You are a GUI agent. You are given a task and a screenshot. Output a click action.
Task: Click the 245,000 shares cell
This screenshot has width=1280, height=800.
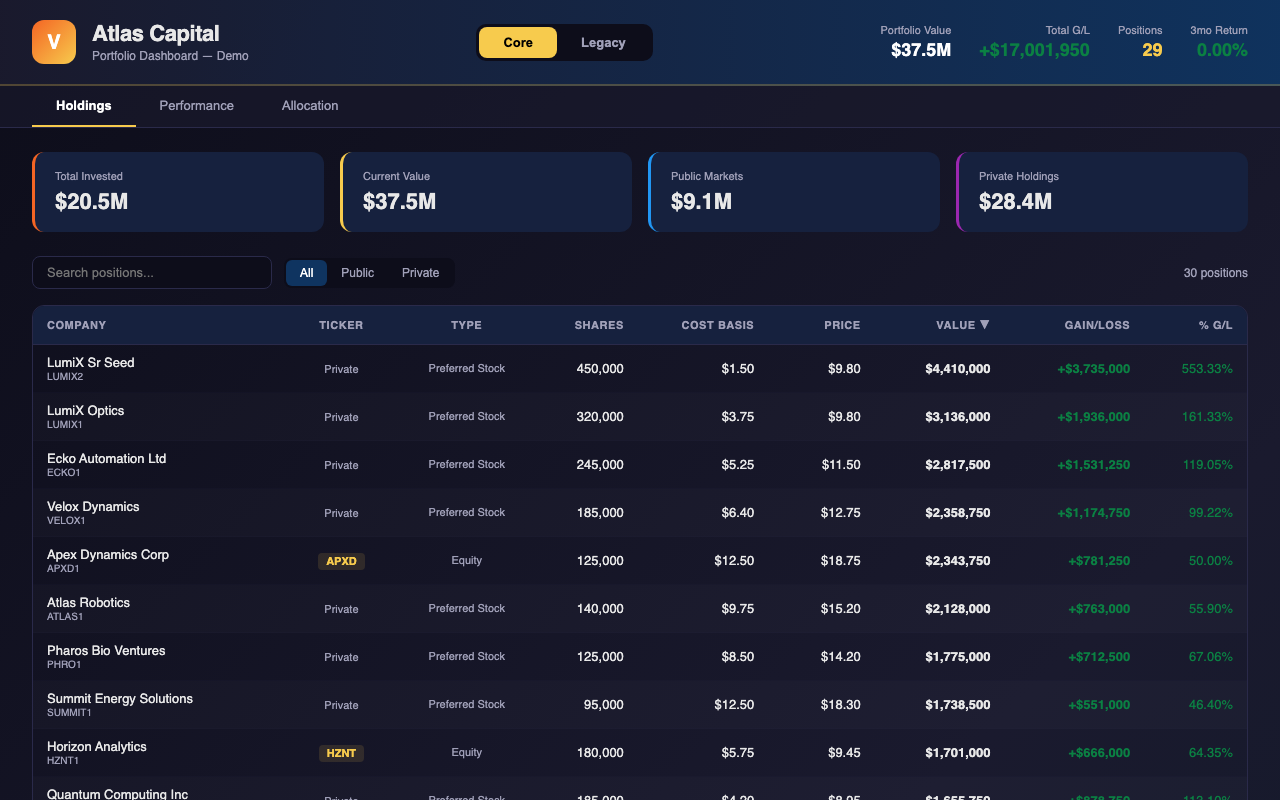[x=600, y=465]
